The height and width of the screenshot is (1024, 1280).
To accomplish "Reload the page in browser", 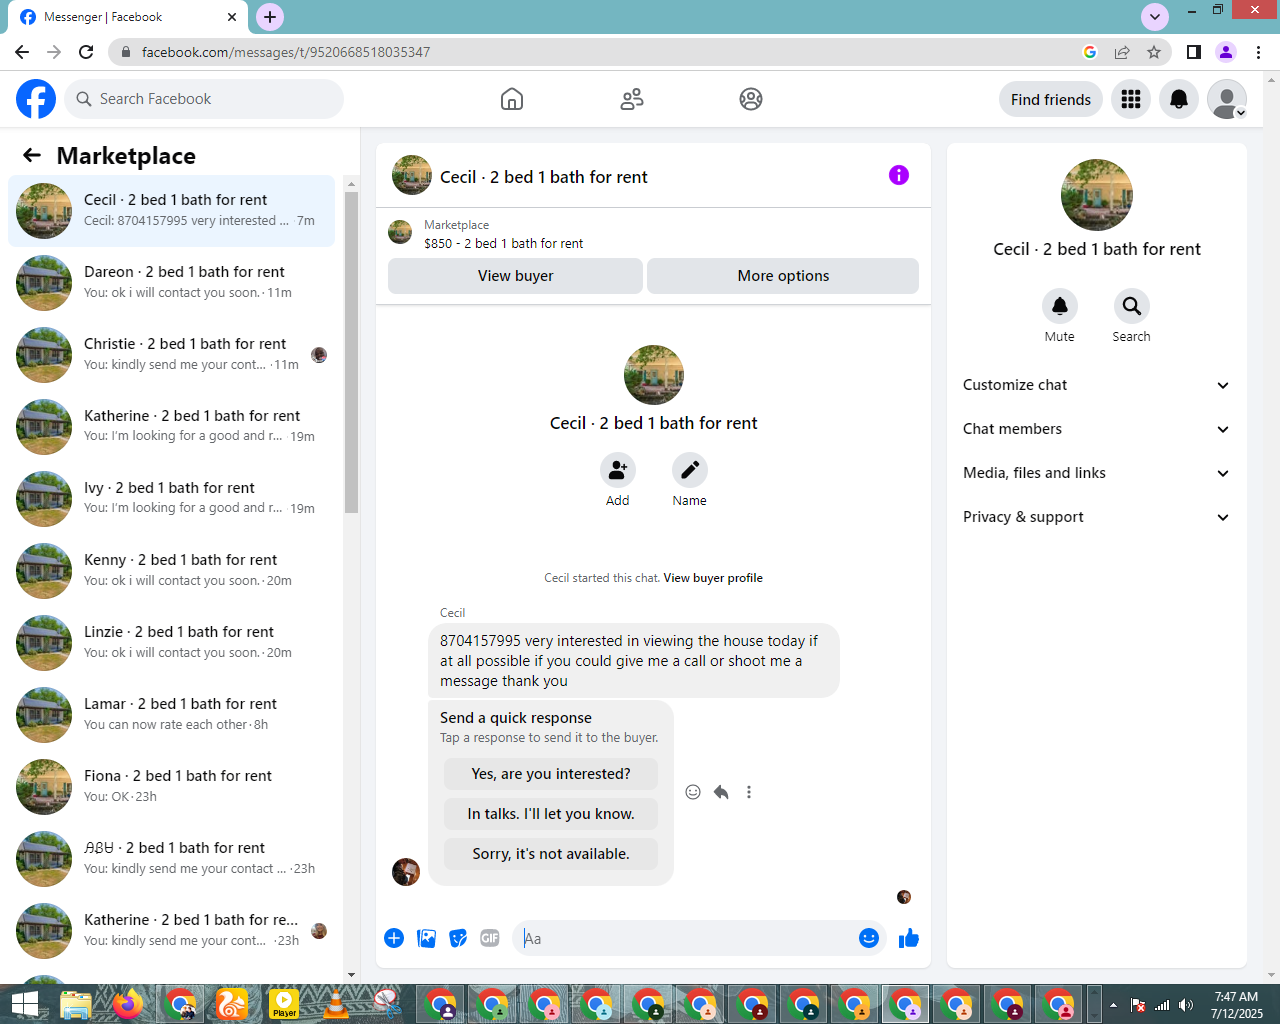I will 86,52.
